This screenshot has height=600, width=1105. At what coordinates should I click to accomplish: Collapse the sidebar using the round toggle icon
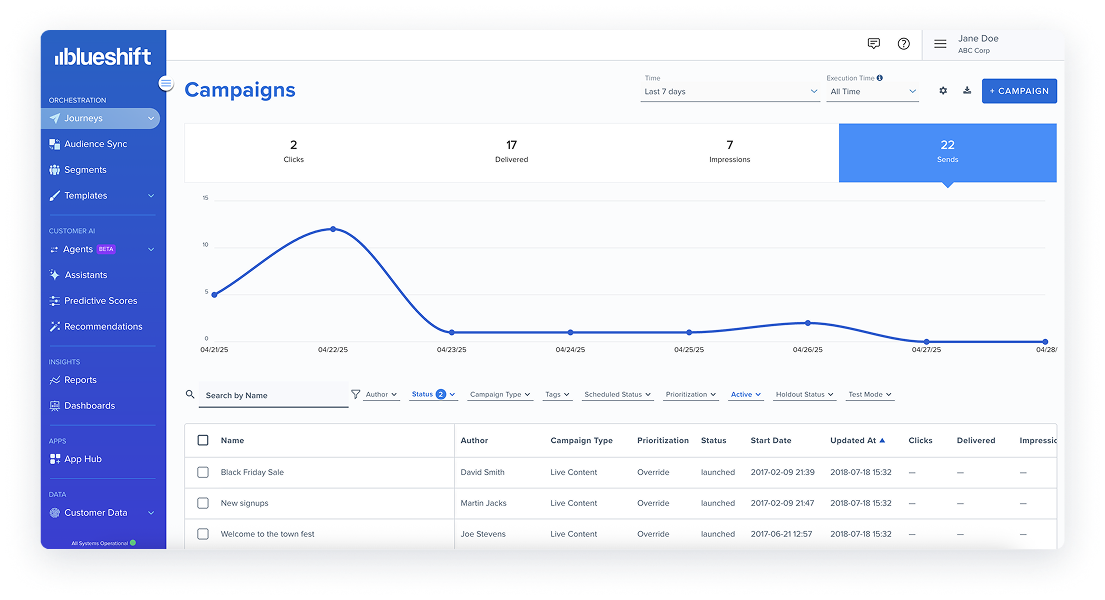click(166, 84)
